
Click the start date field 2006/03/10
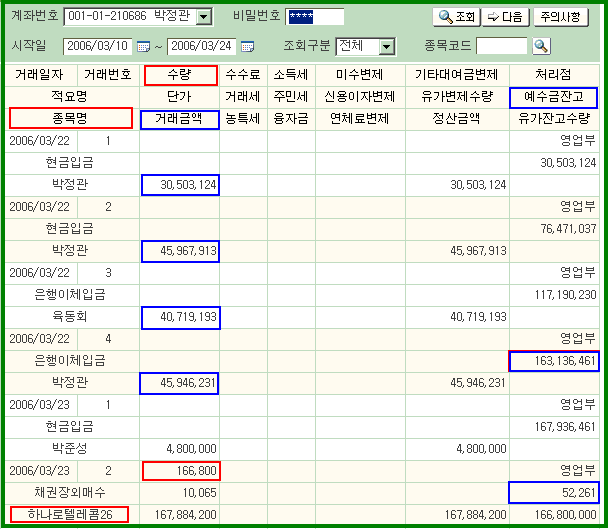[98, 47]
